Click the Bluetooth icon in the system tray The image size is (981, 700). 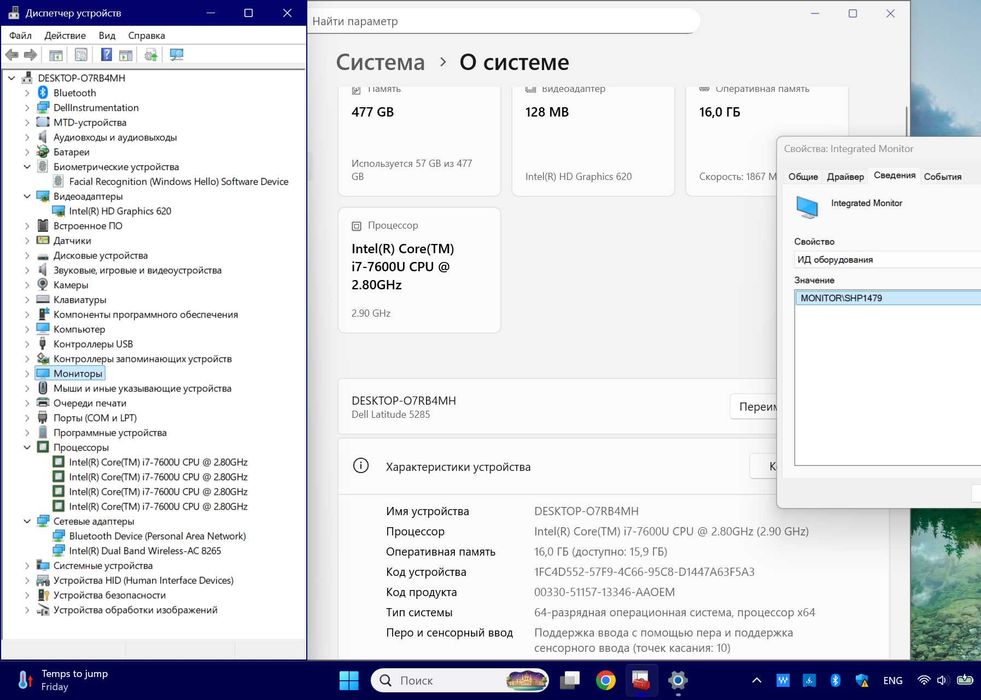pos(835,681)
